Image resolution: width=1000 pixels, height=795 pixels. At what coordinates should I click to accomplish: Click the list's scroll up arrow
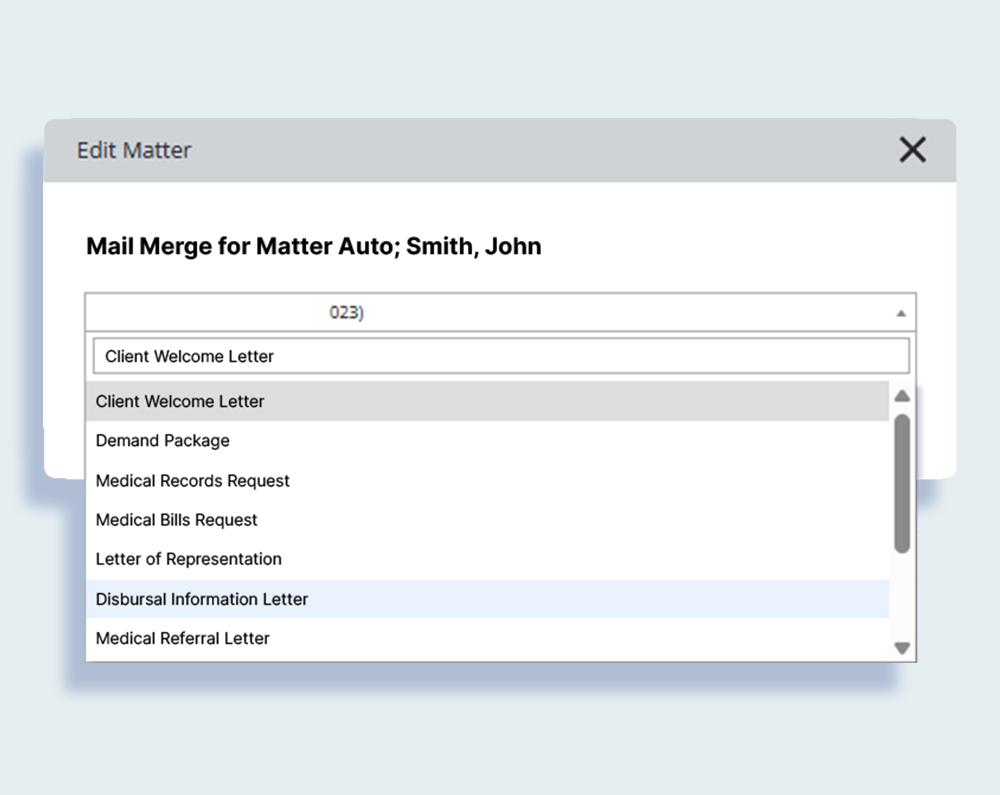pos(902,396)
